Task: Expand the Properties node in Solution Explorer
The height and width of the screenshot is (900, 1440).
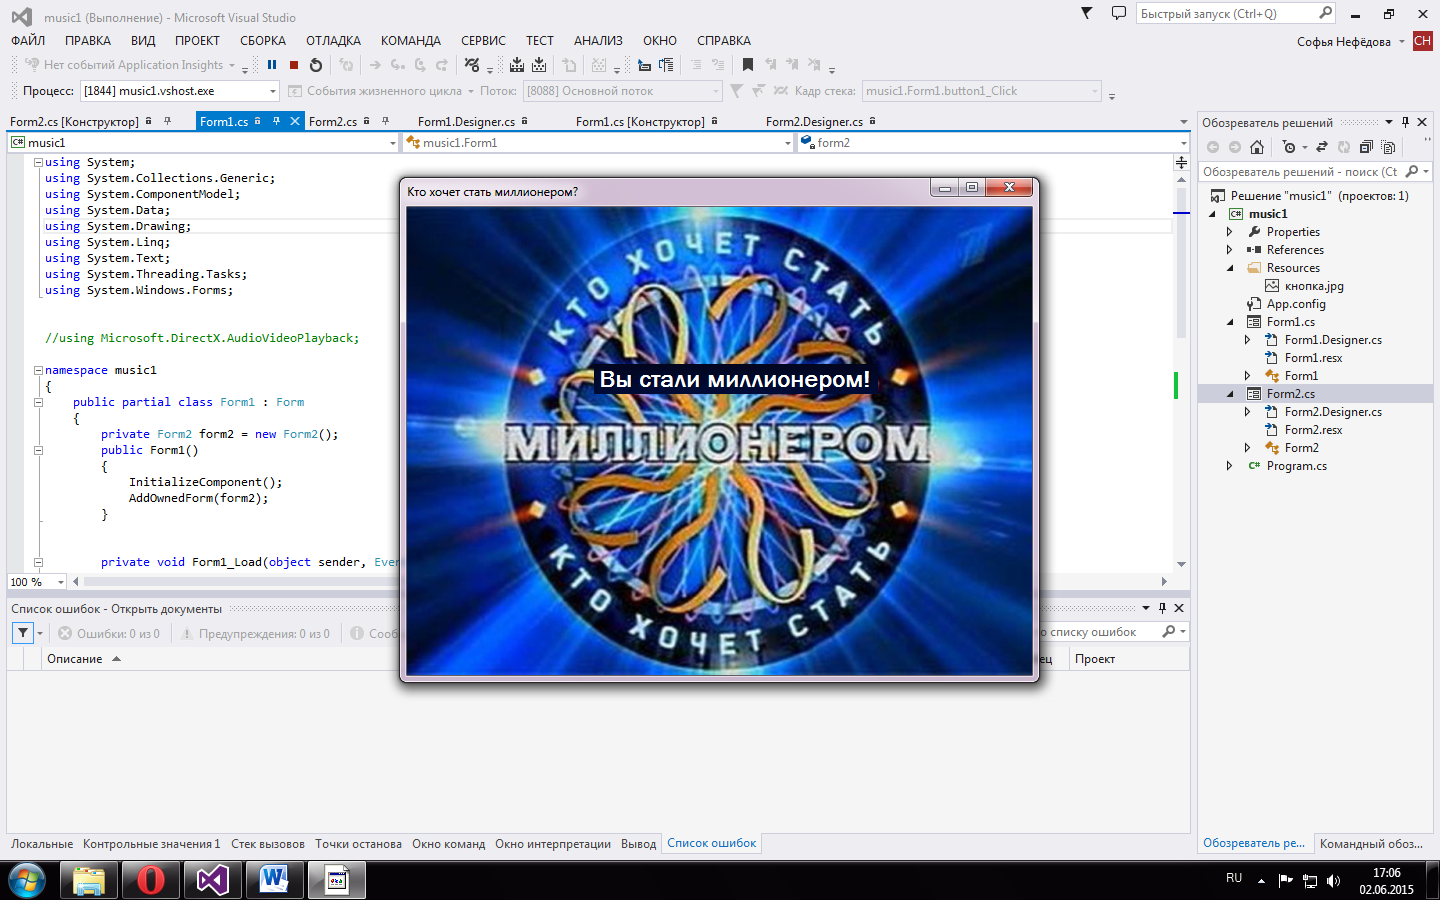Action: point(1230,232)
